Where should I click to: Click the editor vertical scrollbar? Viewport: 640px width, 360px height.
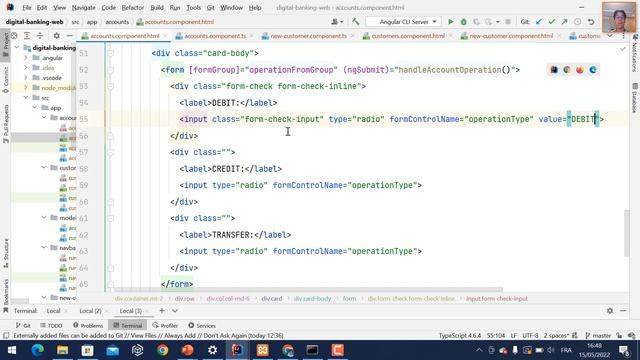pos(627,233)
